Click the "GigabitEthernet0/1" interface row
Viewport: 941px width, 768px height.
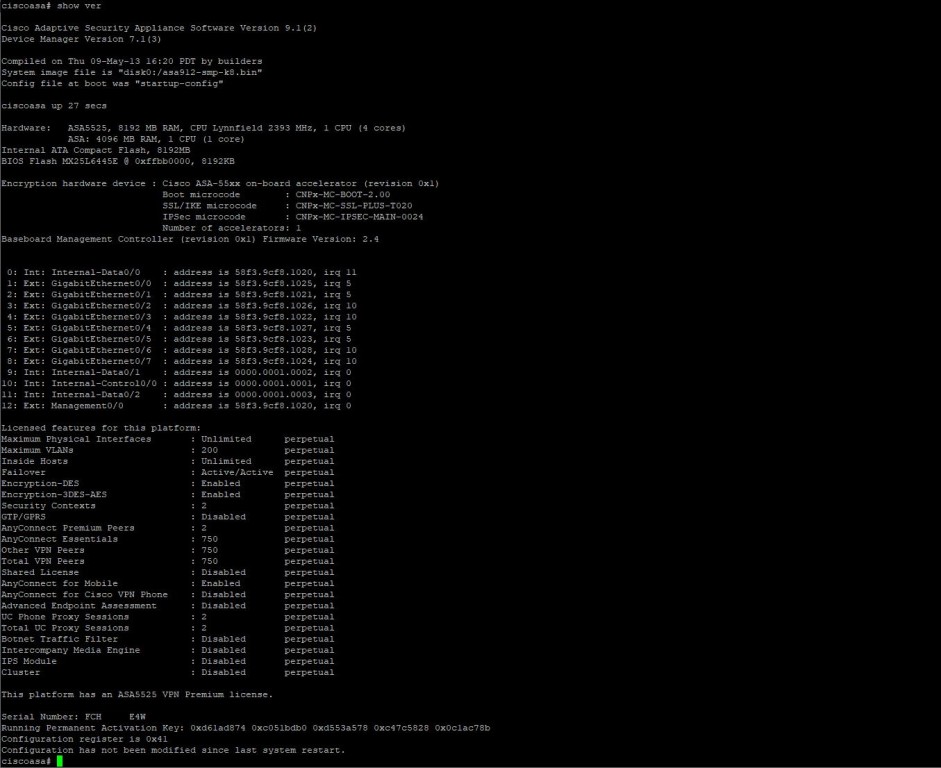tap(179, 295)
